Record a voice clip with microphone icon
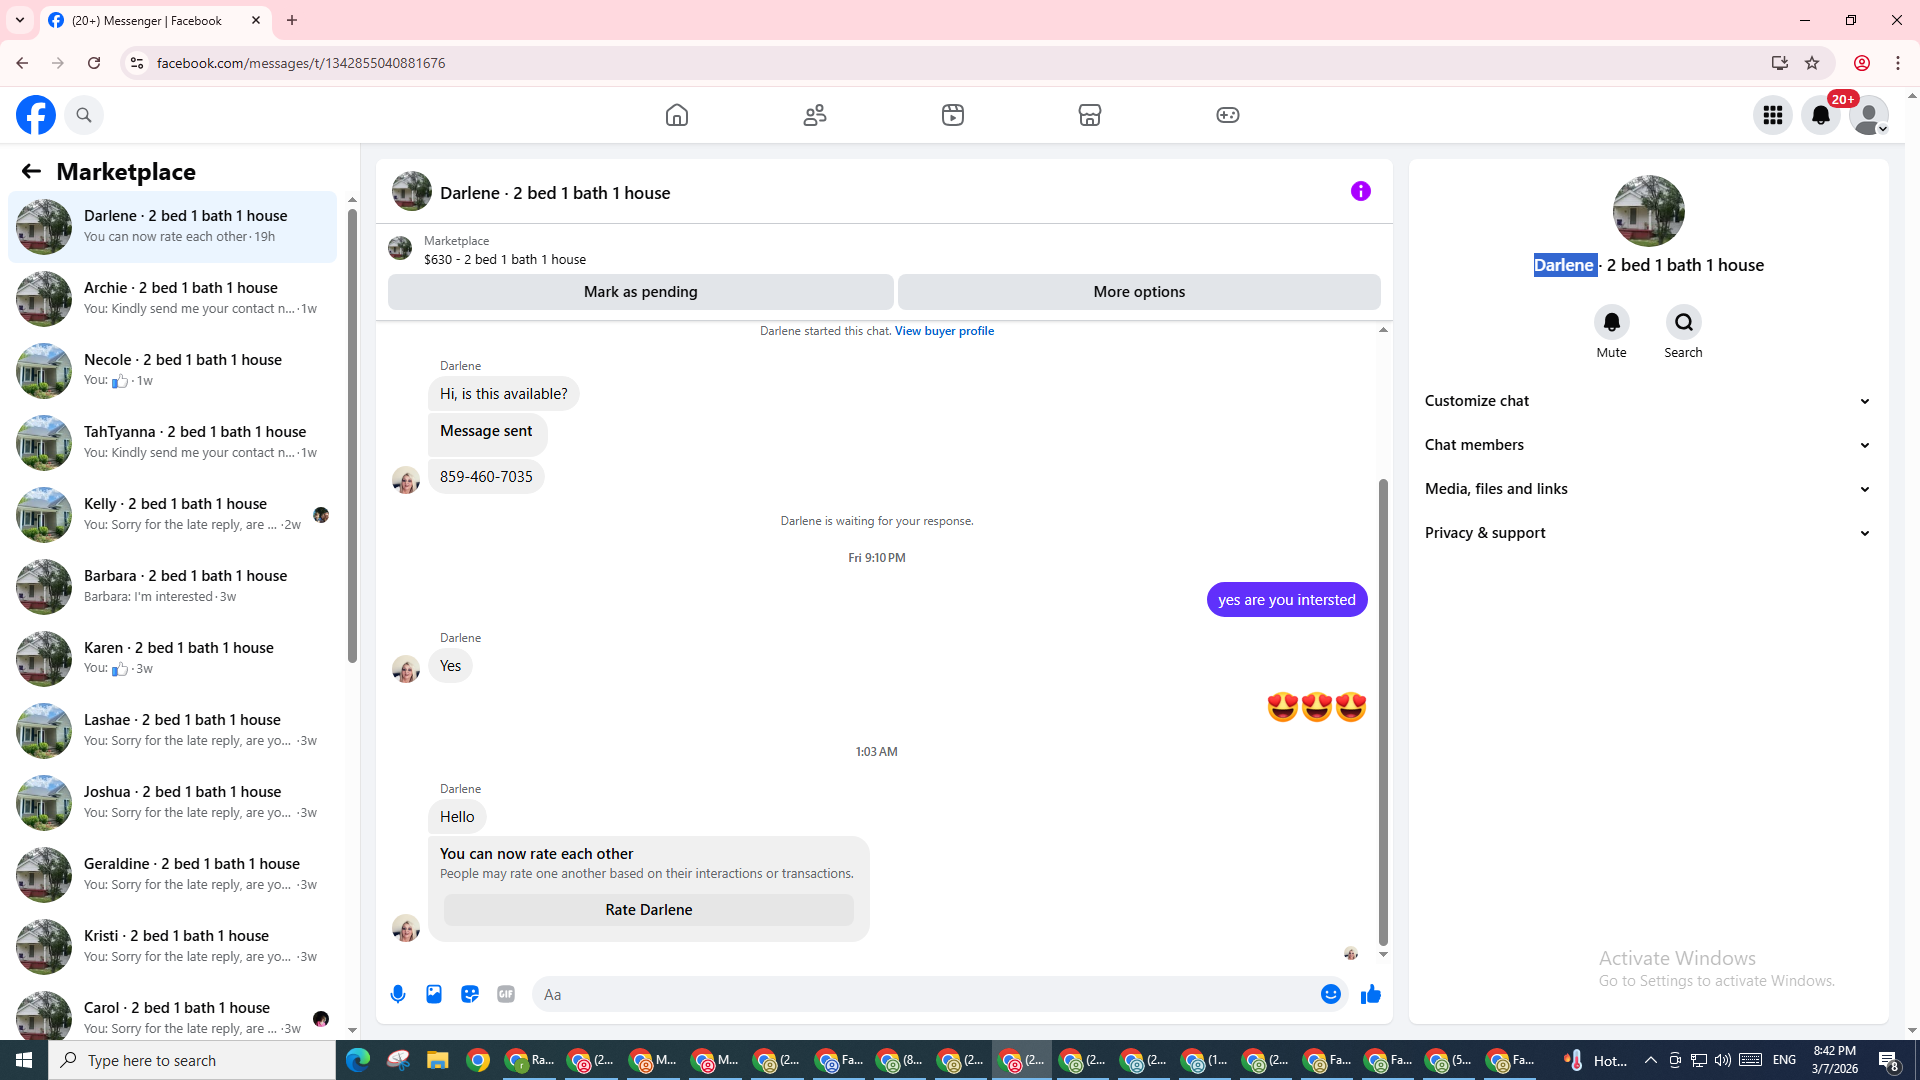The image size is (1920, 1080). [398, 994]
